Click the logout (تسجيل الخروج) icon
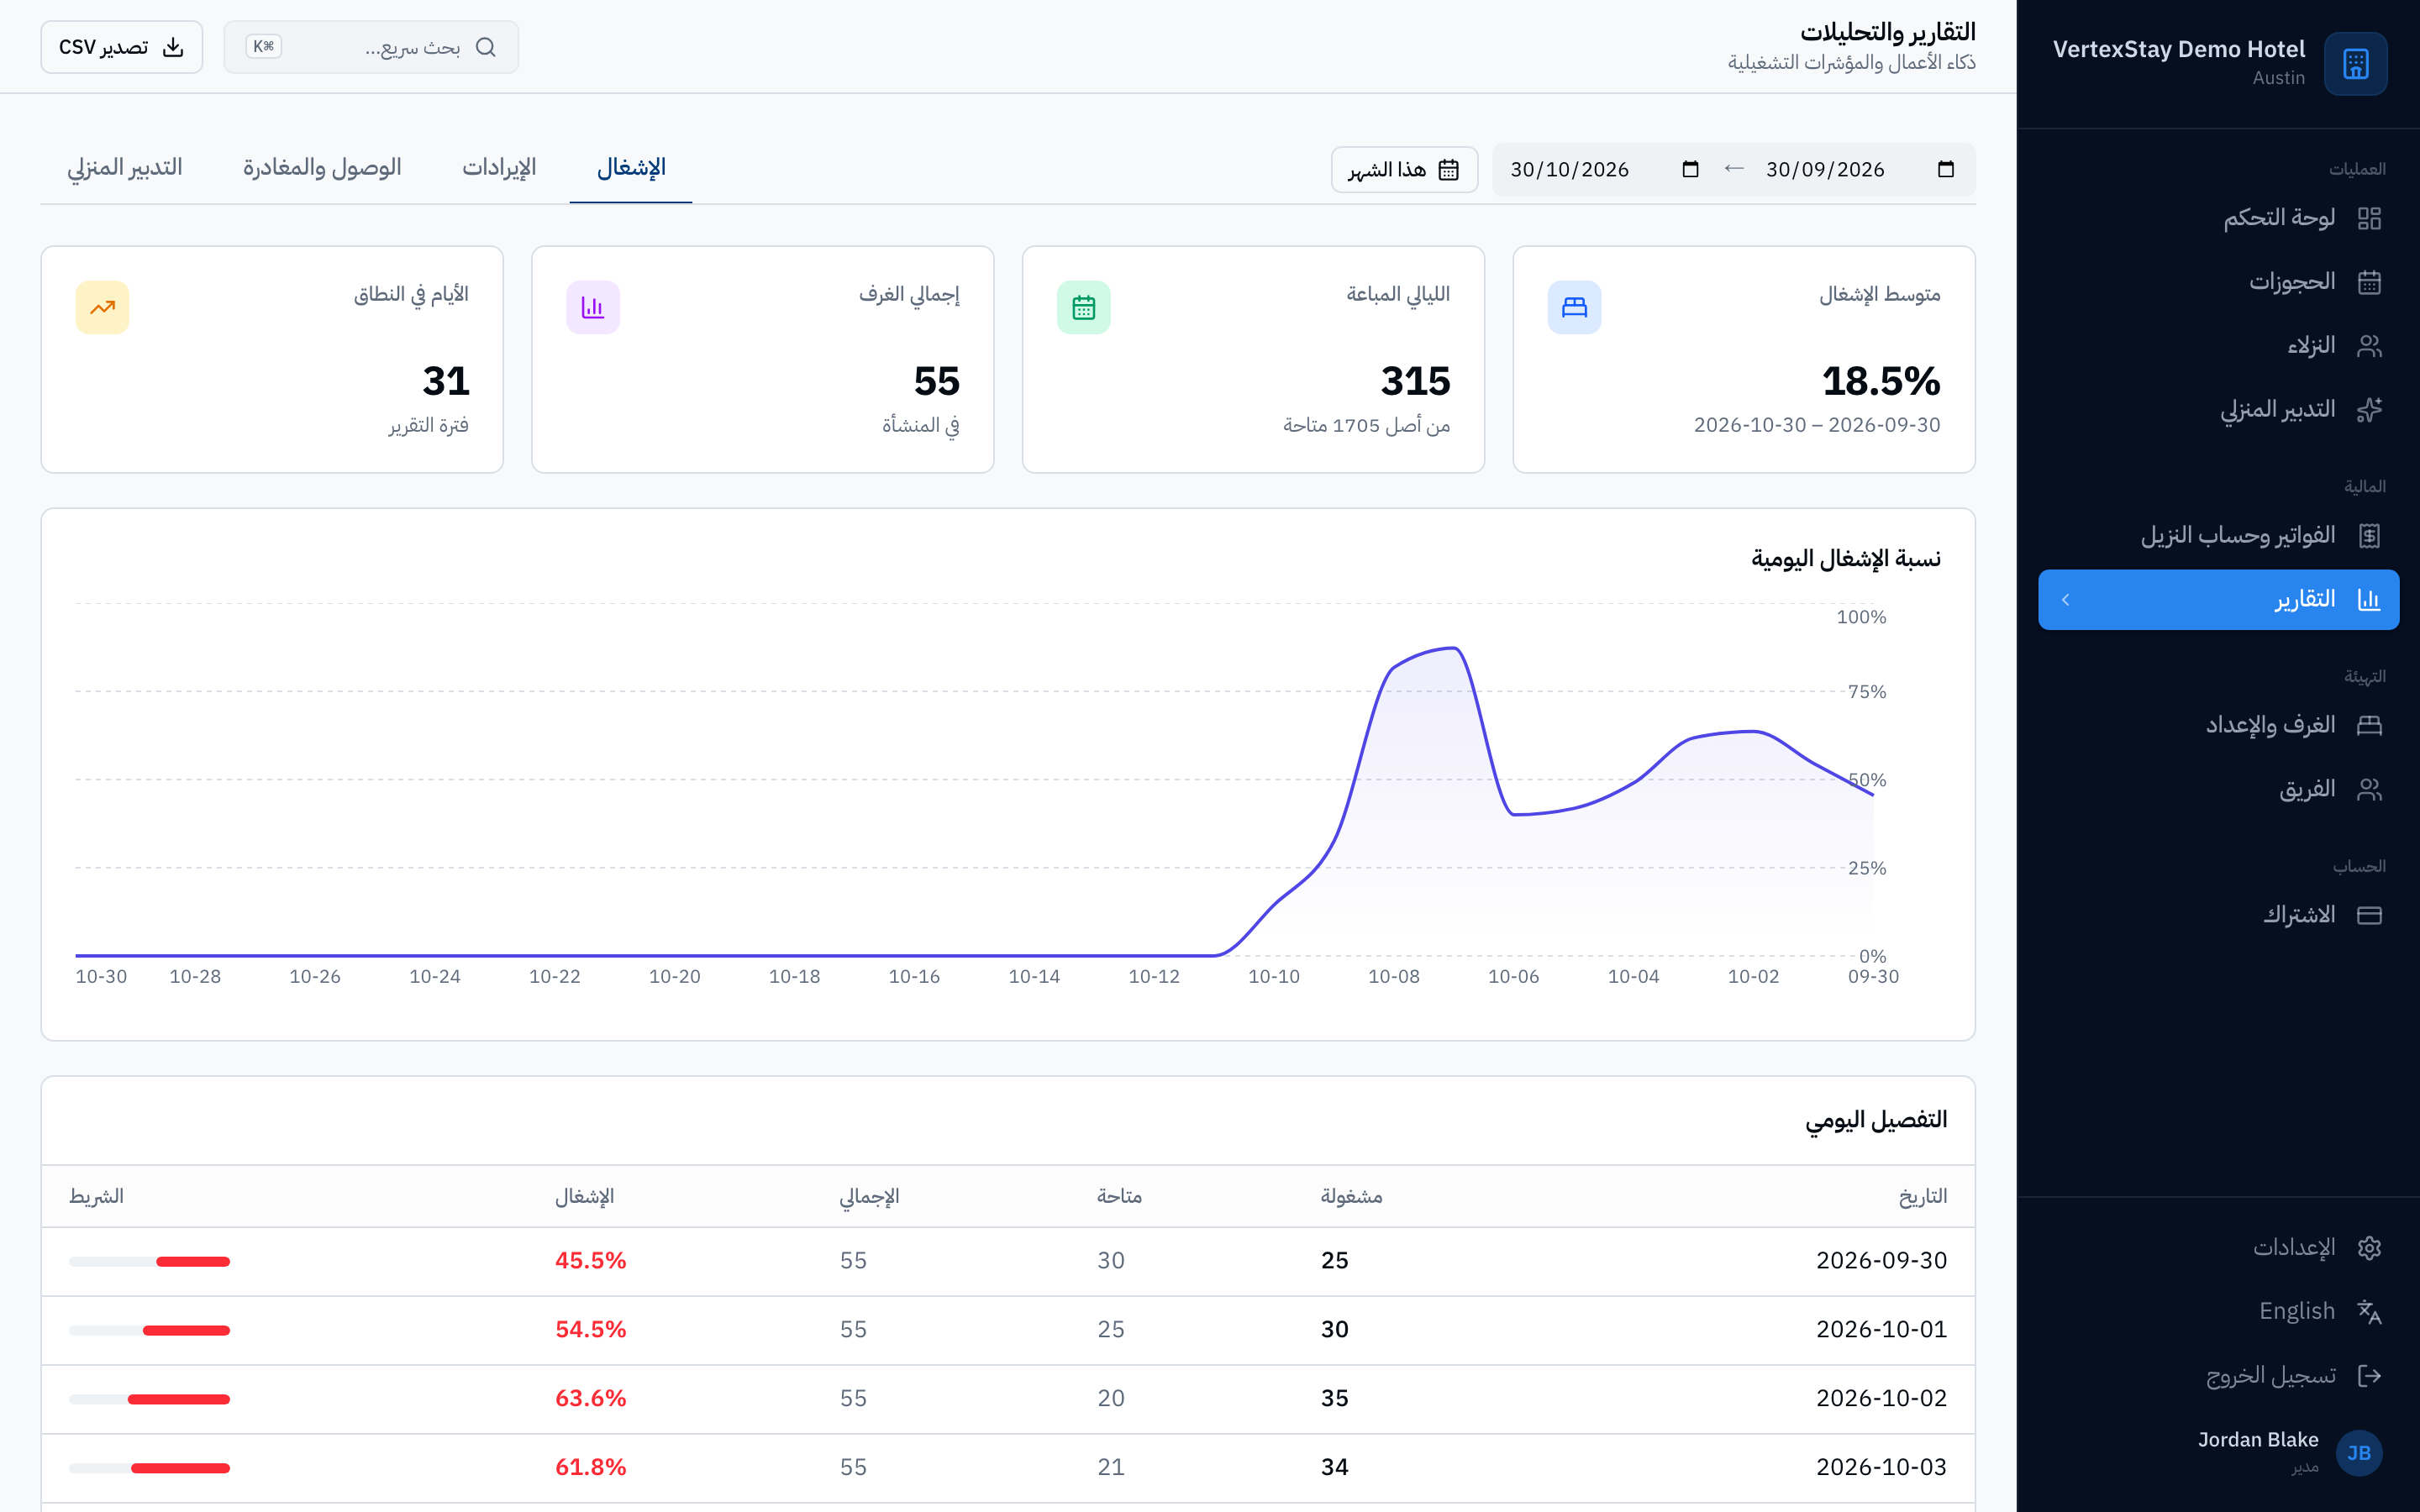The image size is (2420, 1512). [x=2368, y=1375]
